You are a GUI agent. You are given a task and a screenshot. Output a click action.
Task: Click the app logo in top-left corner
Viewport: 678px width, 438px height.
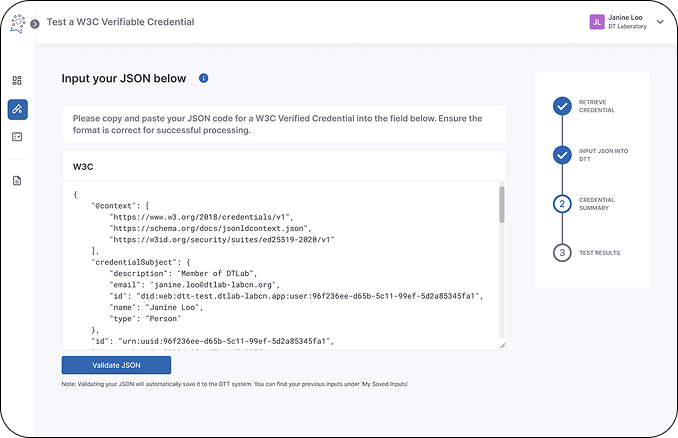pos(17,22)
